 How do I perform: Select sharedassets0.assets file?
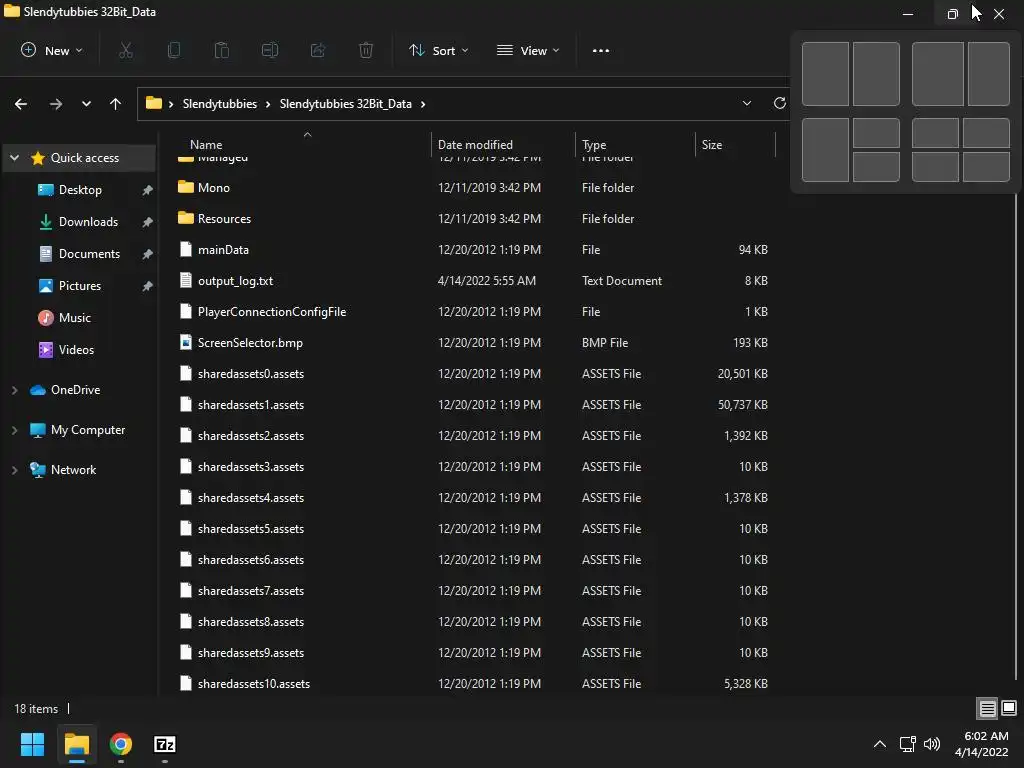[x=251, y=374]
